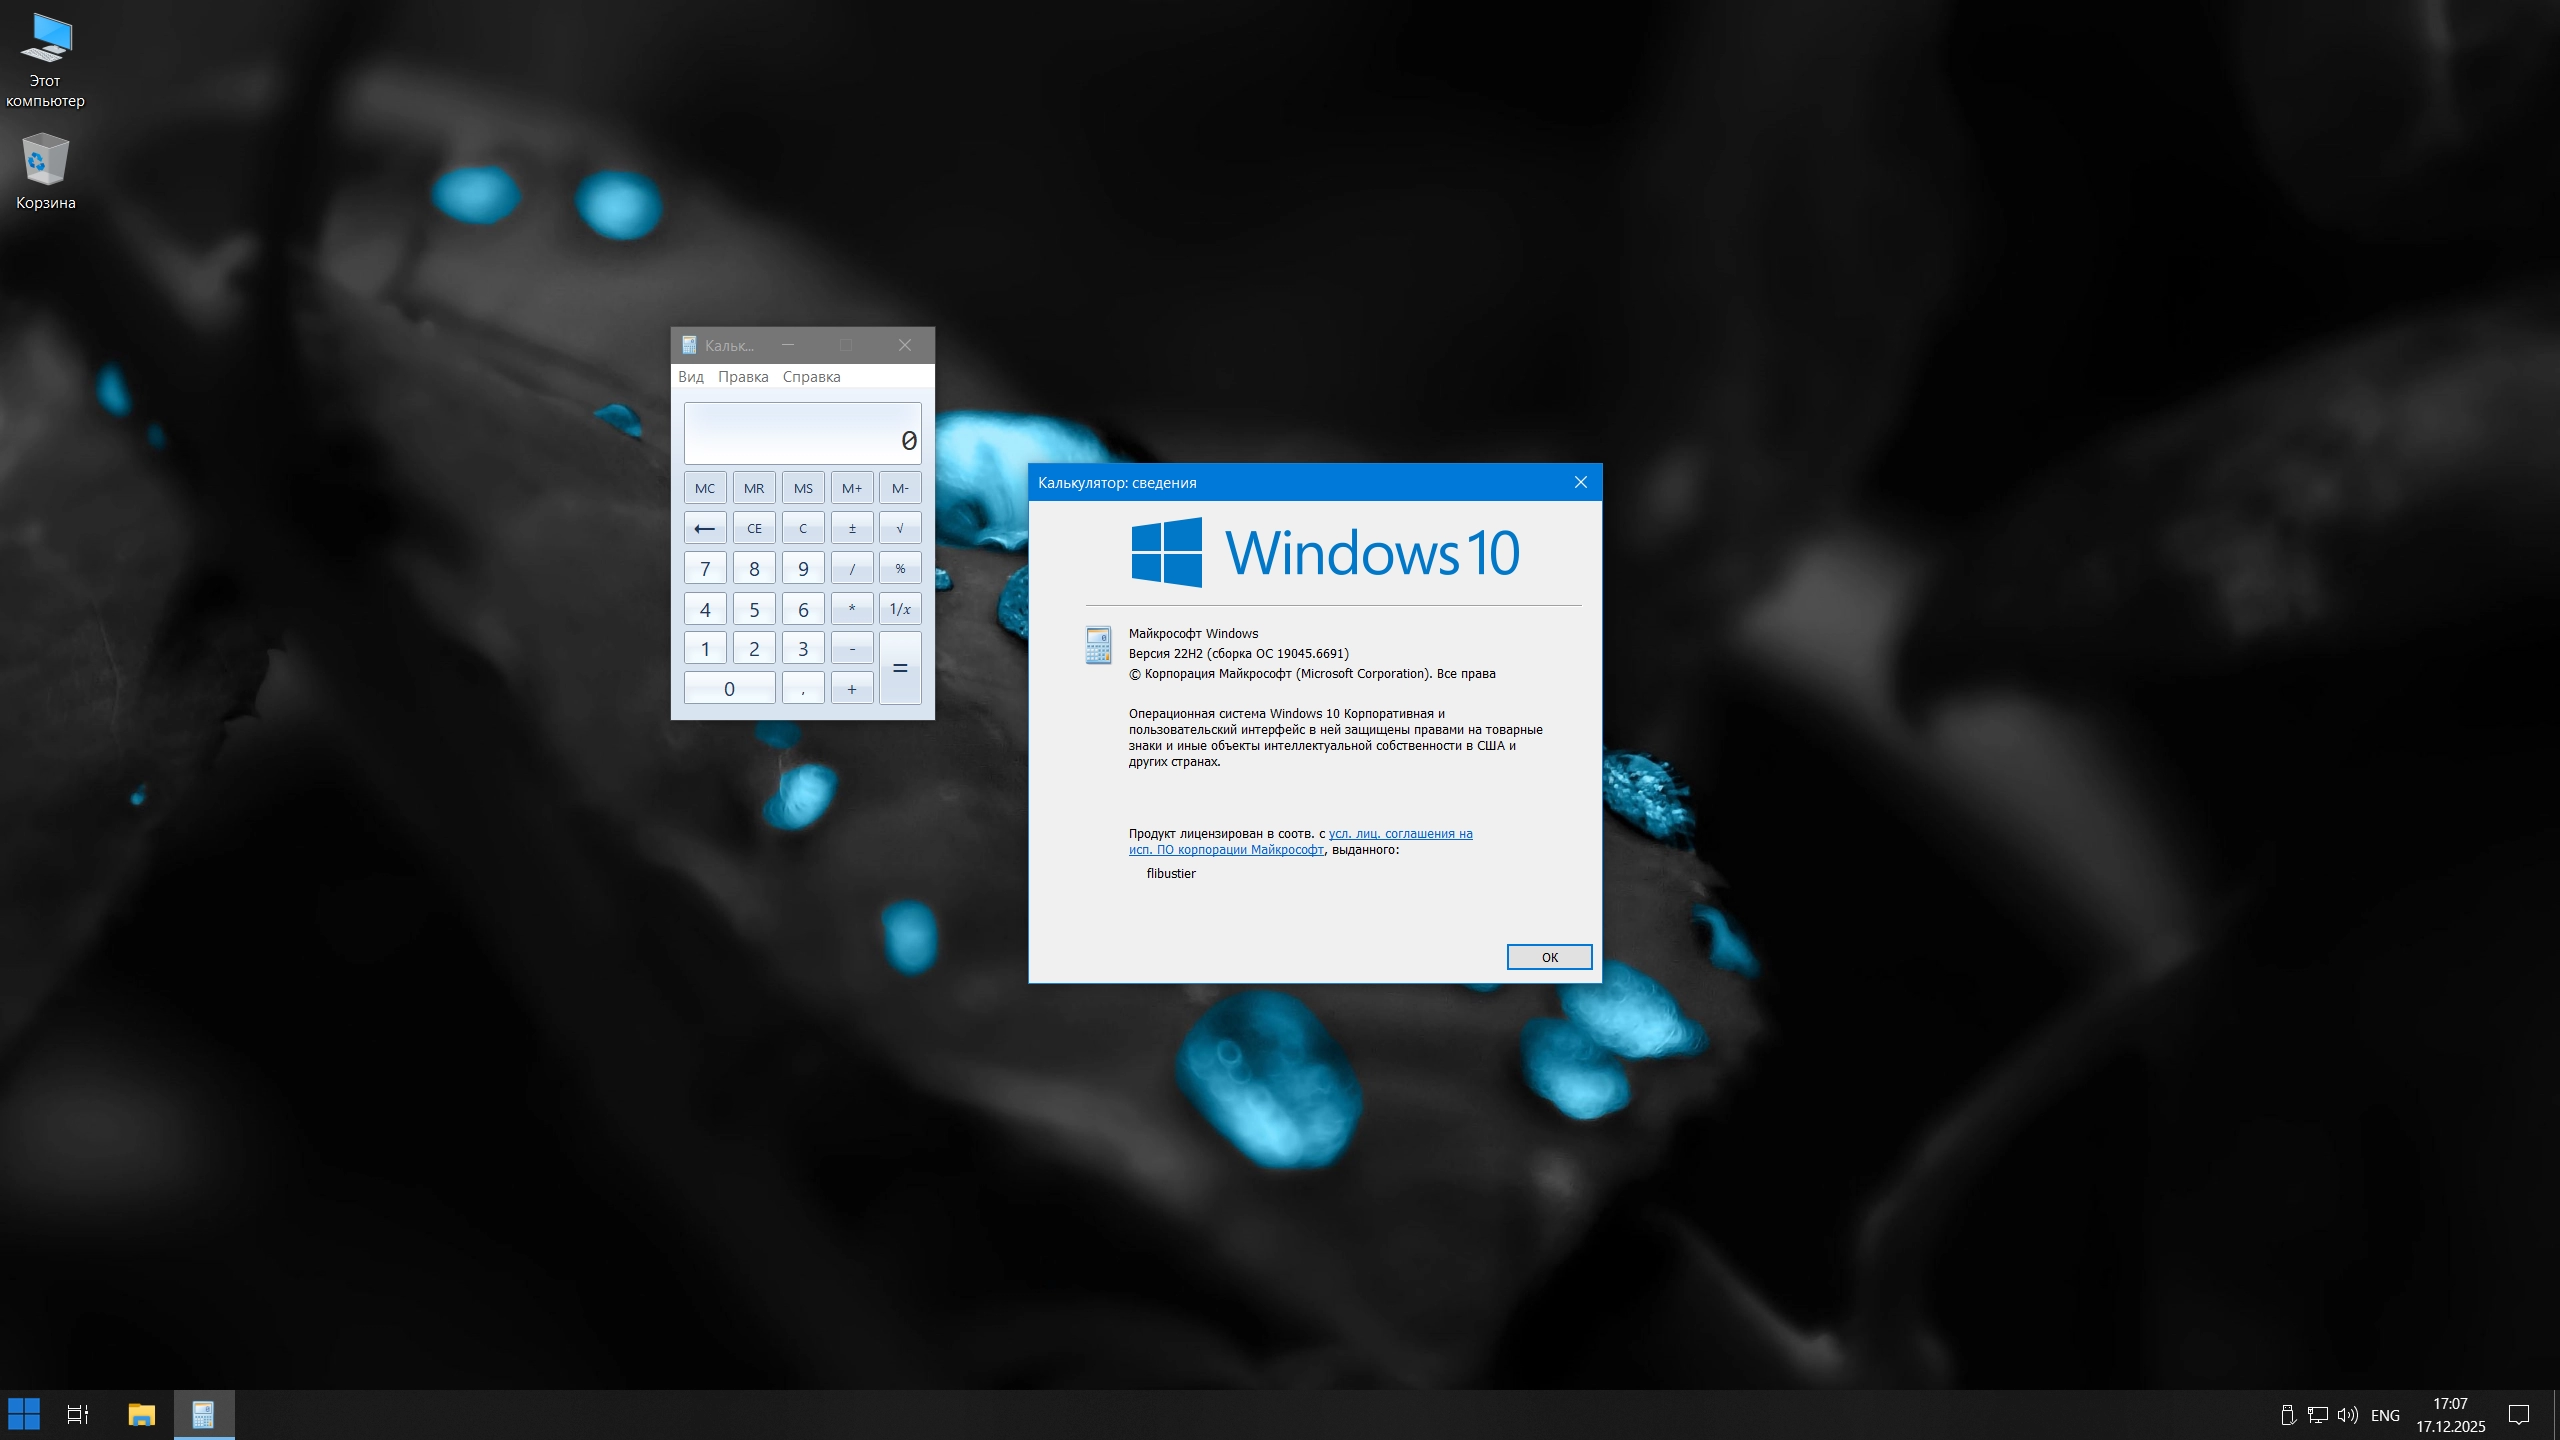Switch the ENG keyboard language indicator
The image size is (2560, 1440).
pos(2387,1414)
